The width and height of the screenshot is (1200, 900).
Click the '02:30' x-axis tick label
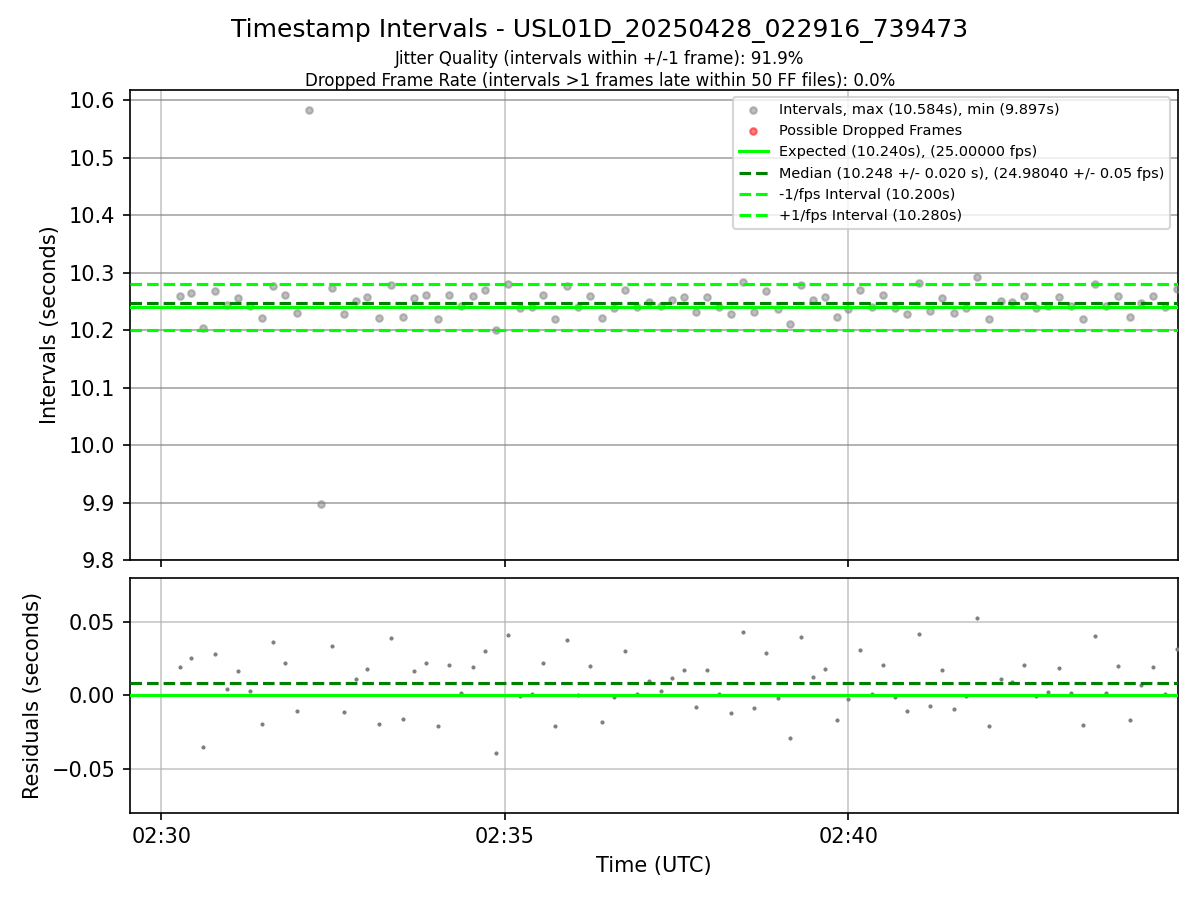(161, 836)
